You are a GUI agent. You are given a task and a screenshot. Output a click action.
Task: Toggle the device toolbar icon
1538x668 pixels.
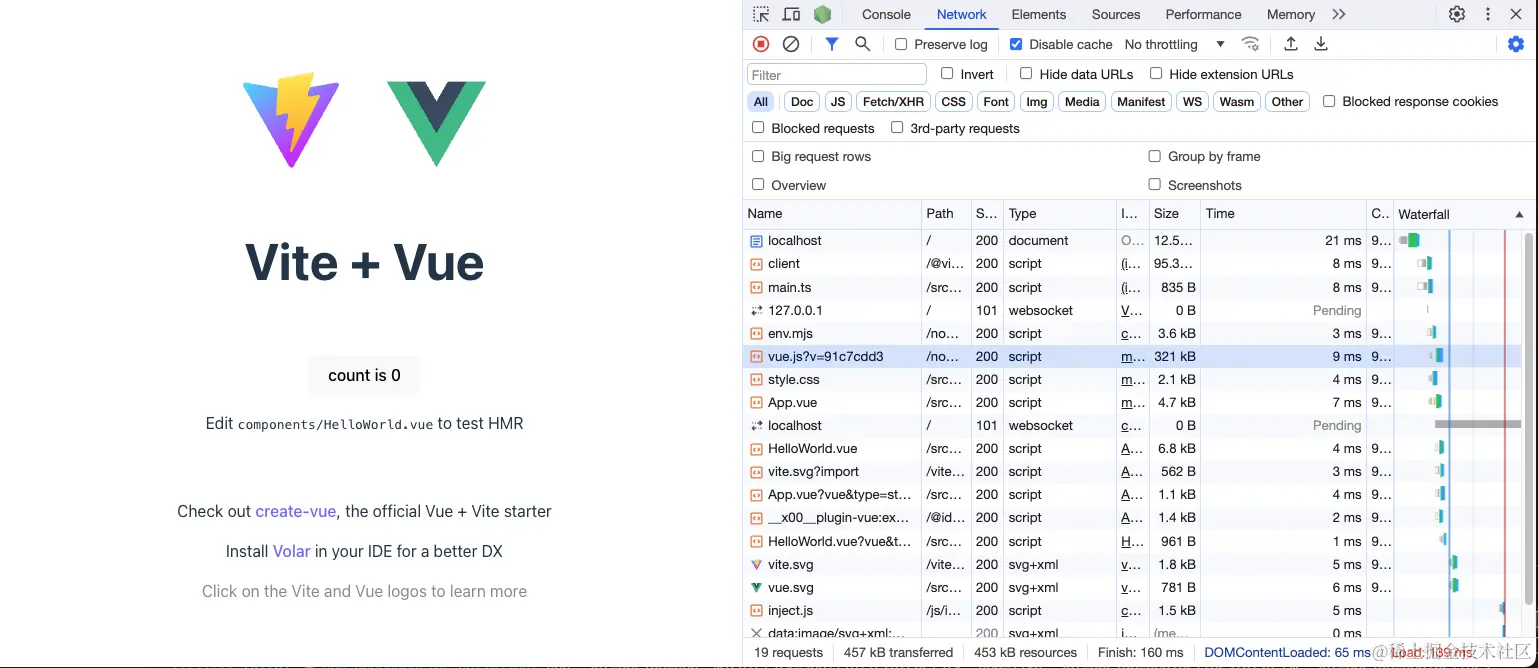[x=791, y=14]
